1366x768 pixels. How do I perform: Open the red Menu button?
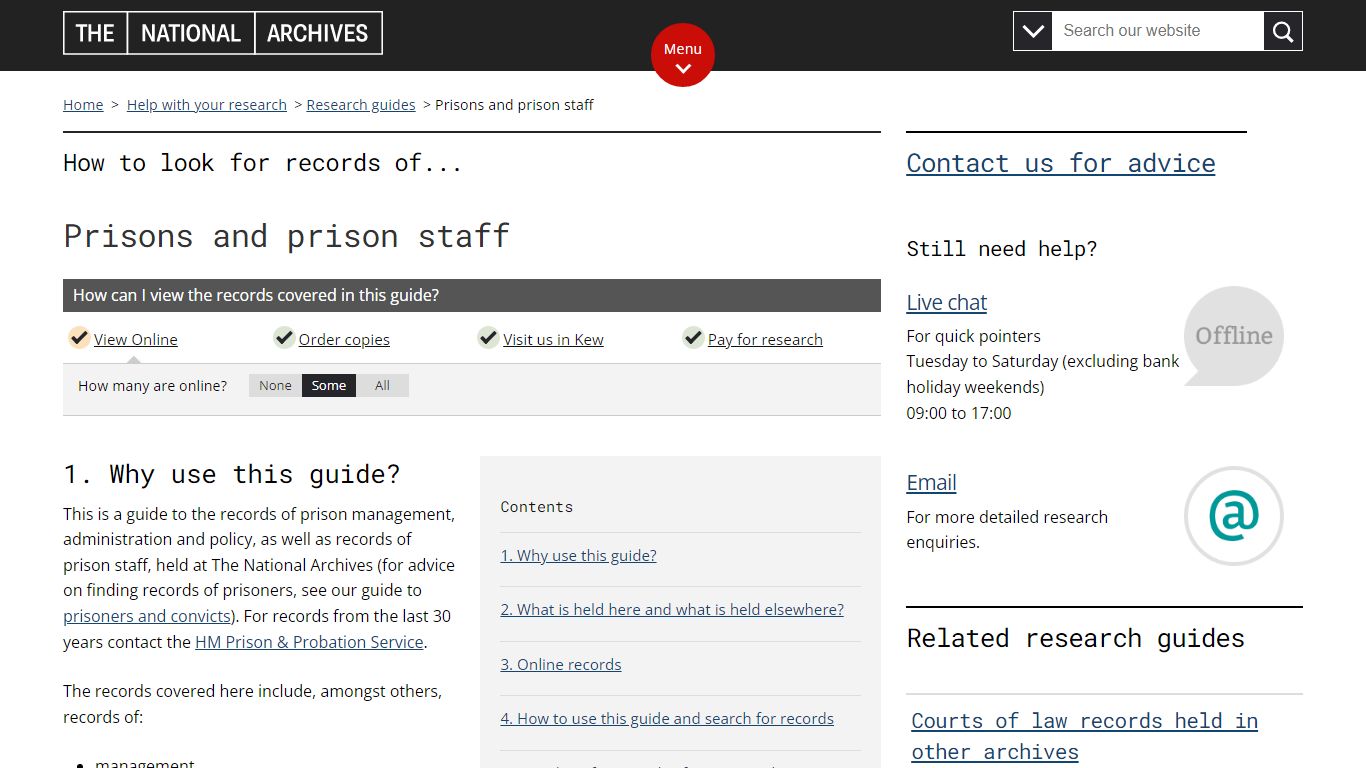pyautogui.click(x=683, y=55)
